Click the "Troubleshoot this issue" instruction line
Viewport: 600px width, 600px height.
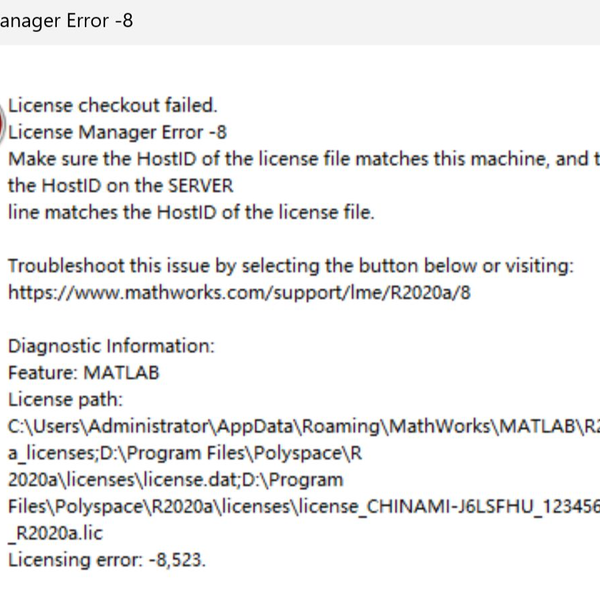click(x=290, y=266)
